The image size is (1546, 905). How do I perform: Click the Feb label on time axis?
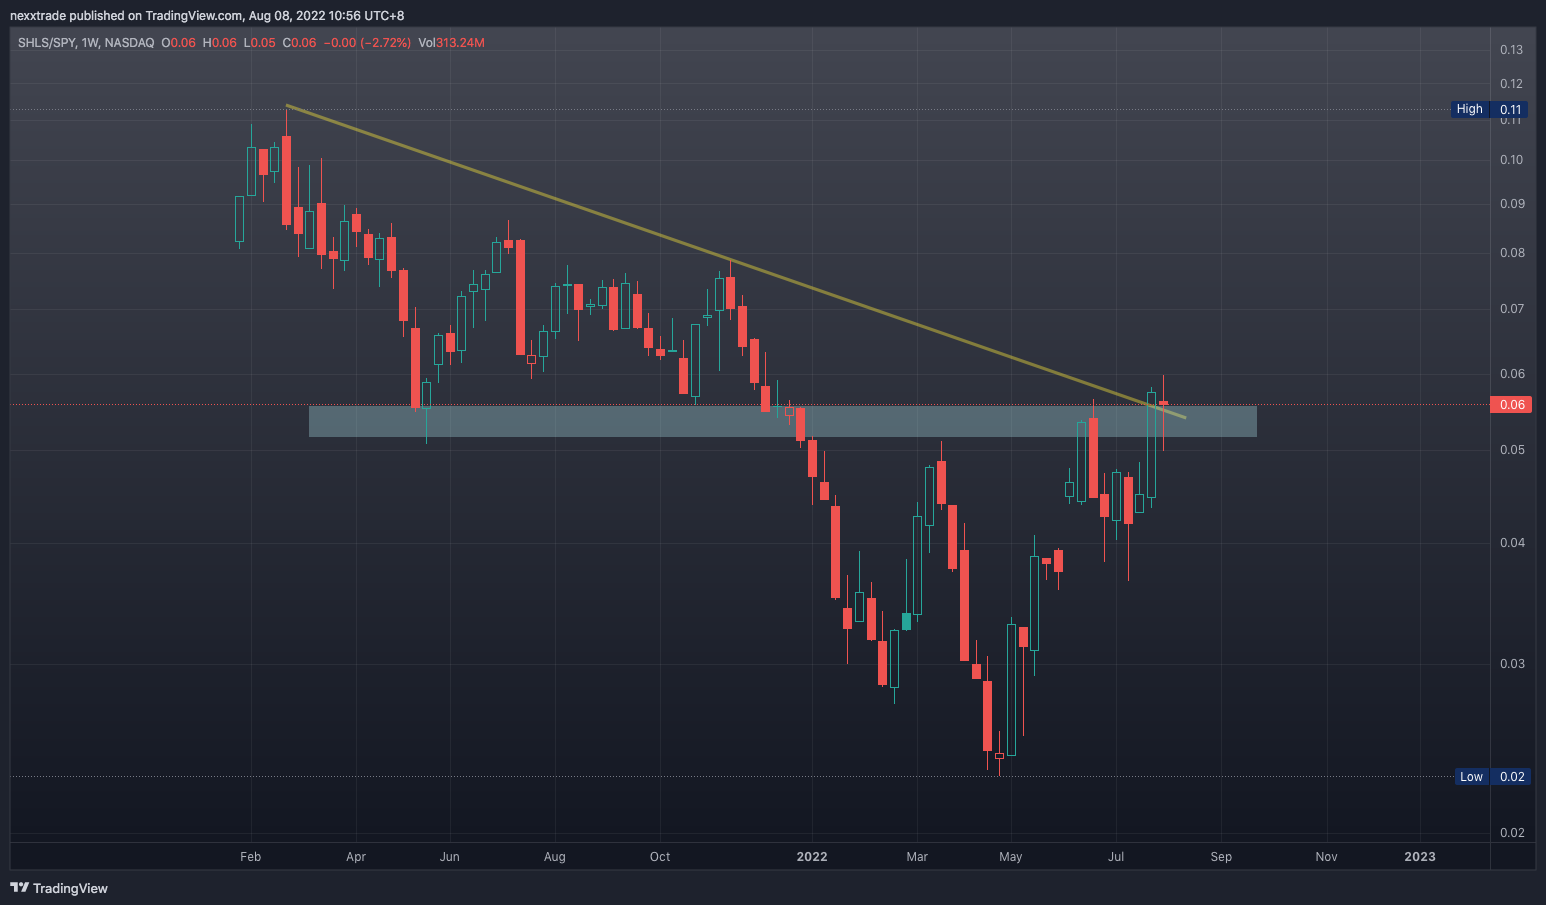pyautogui.click(x=251, y=857)
